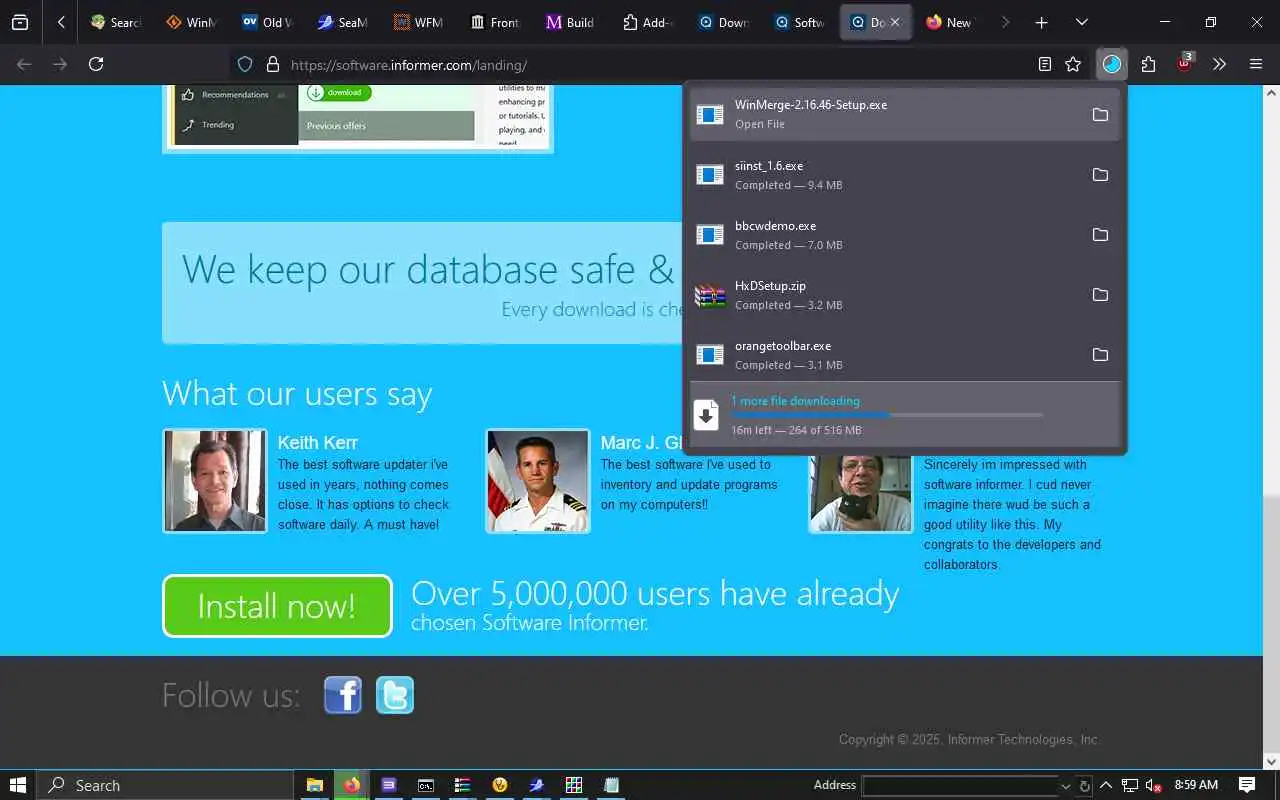Click the taskbar Search box

[x=165, y=785]
